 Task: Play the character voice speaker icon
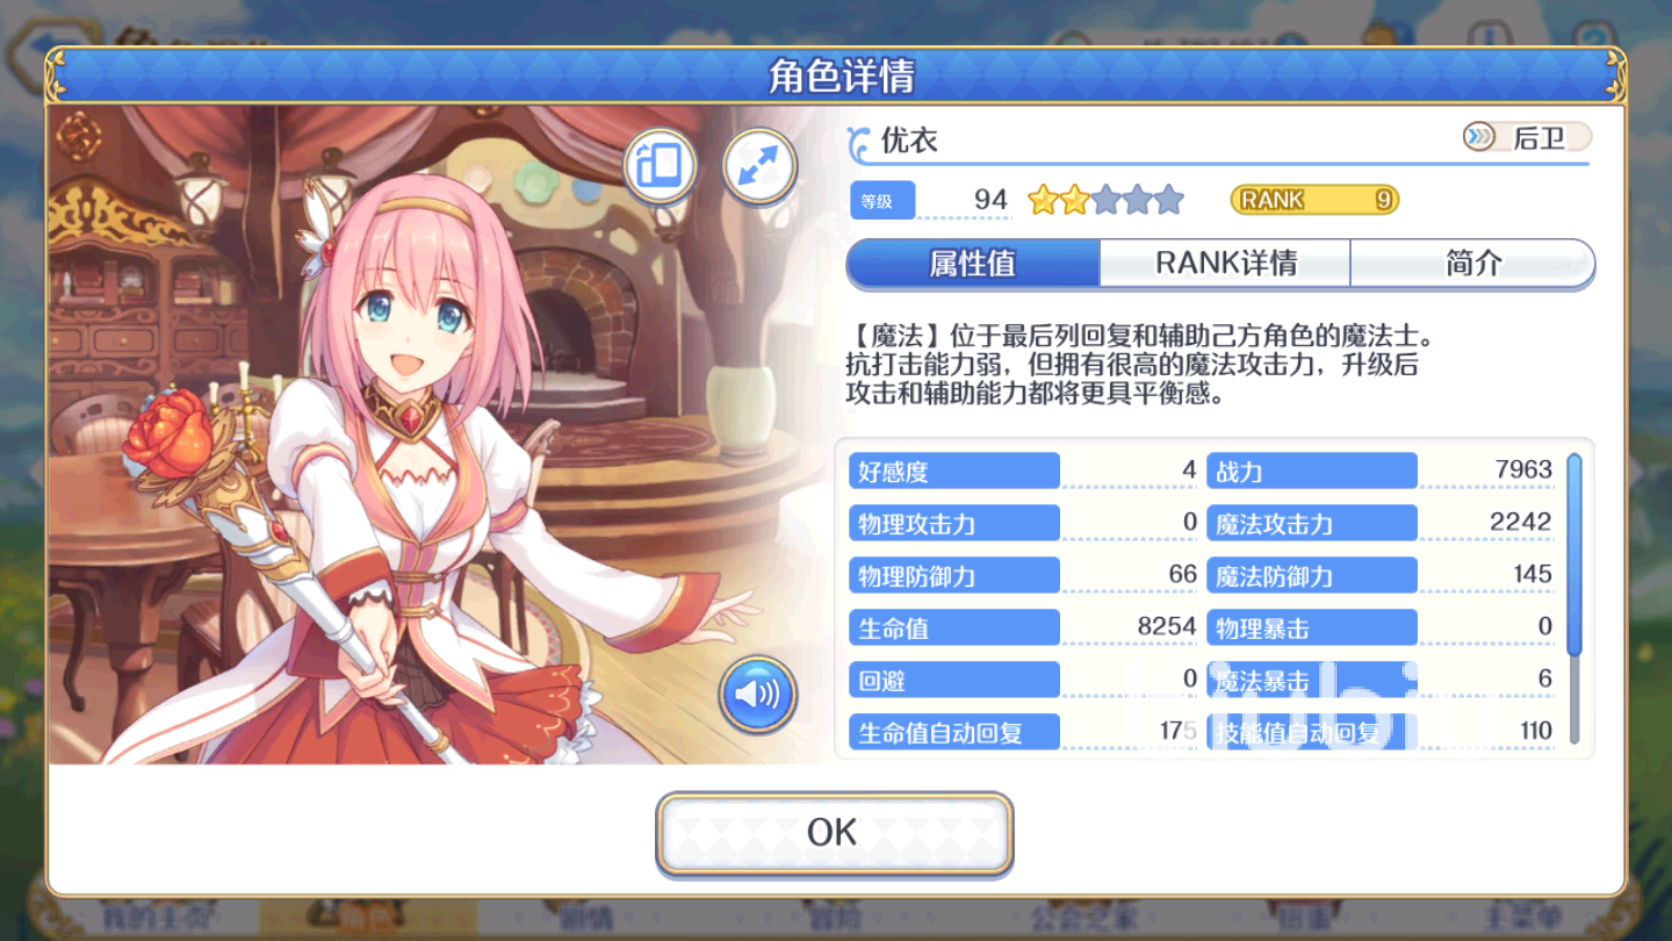(x=757, y=694)
